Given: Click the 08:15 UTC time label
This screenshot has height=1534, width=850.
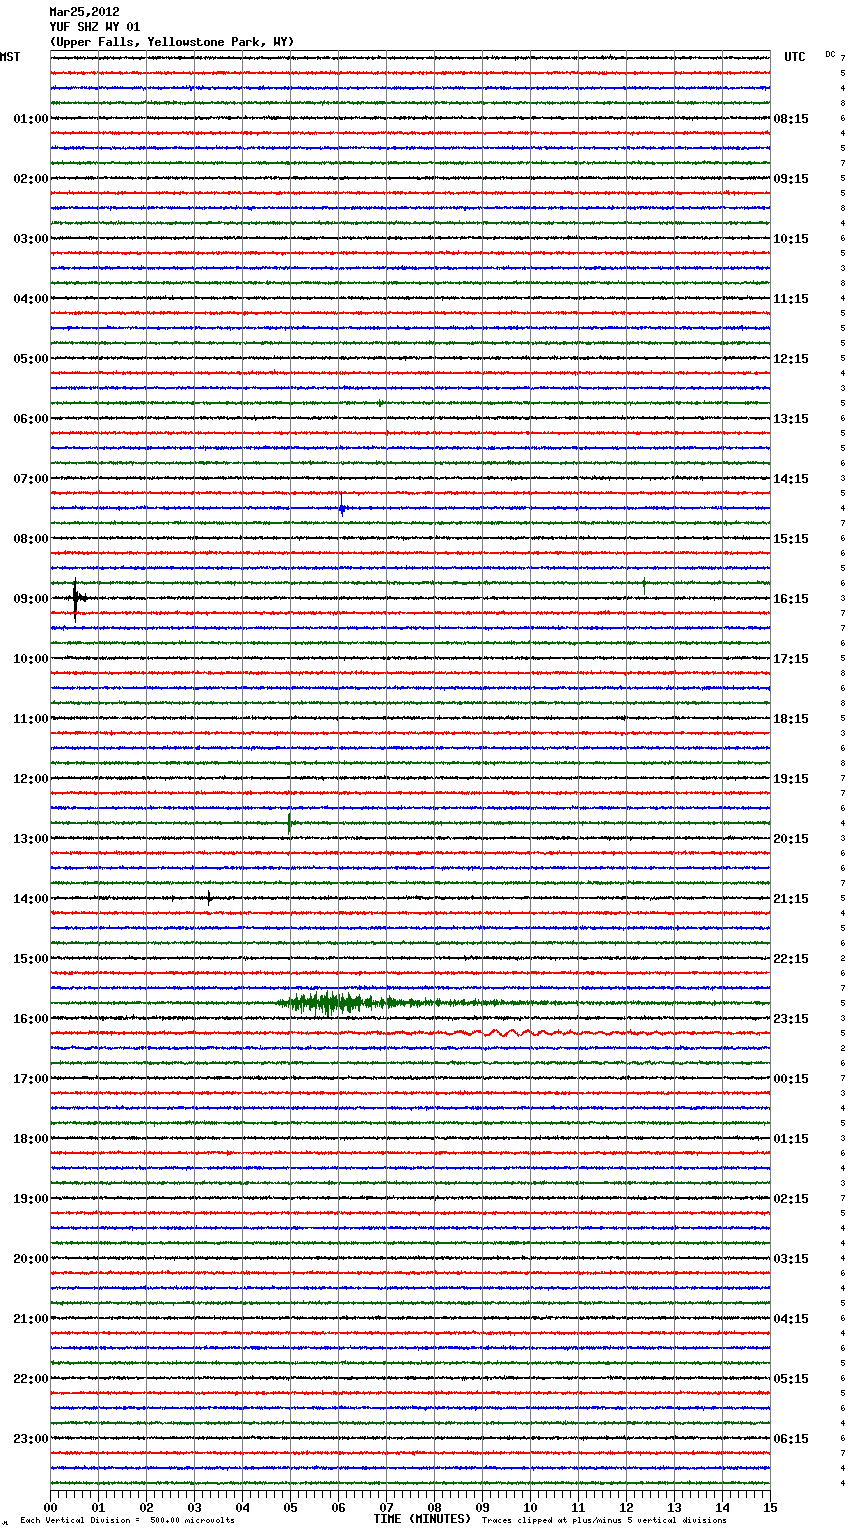Looking at the screenshot, I should point(791,119).
